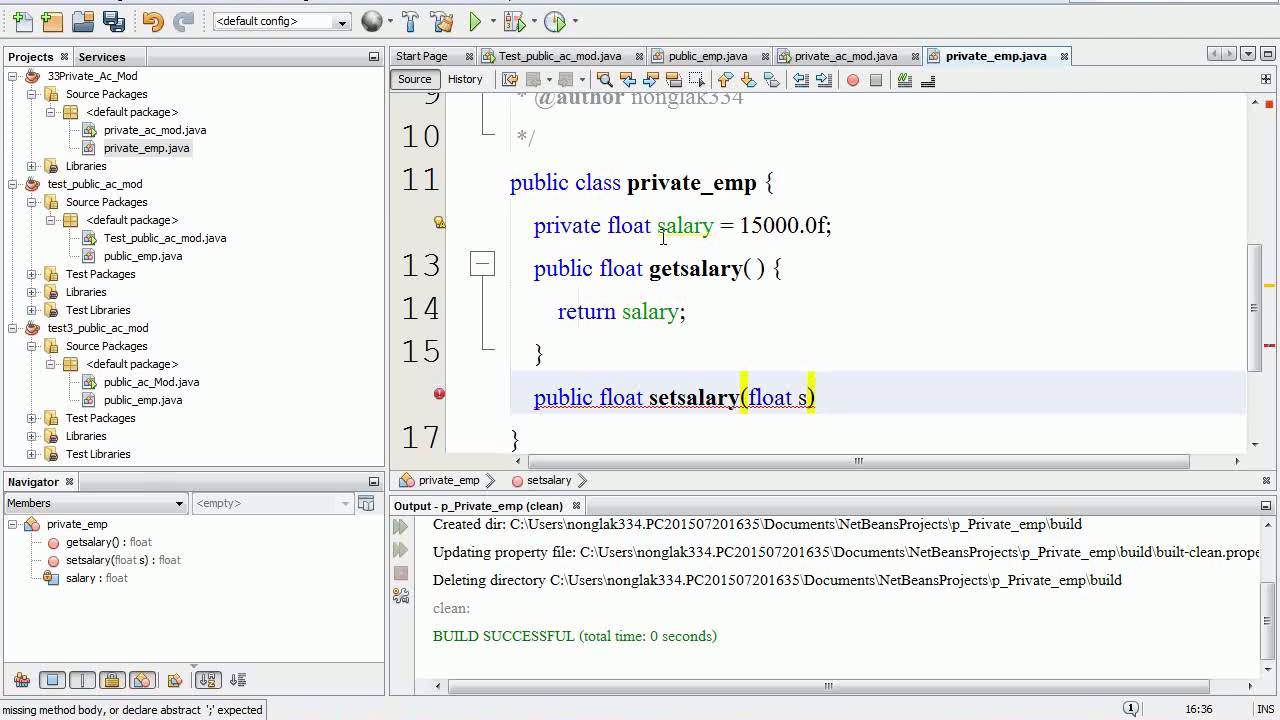Click the Comment code icon
The image size is (1280, 720).
(905, 80)
